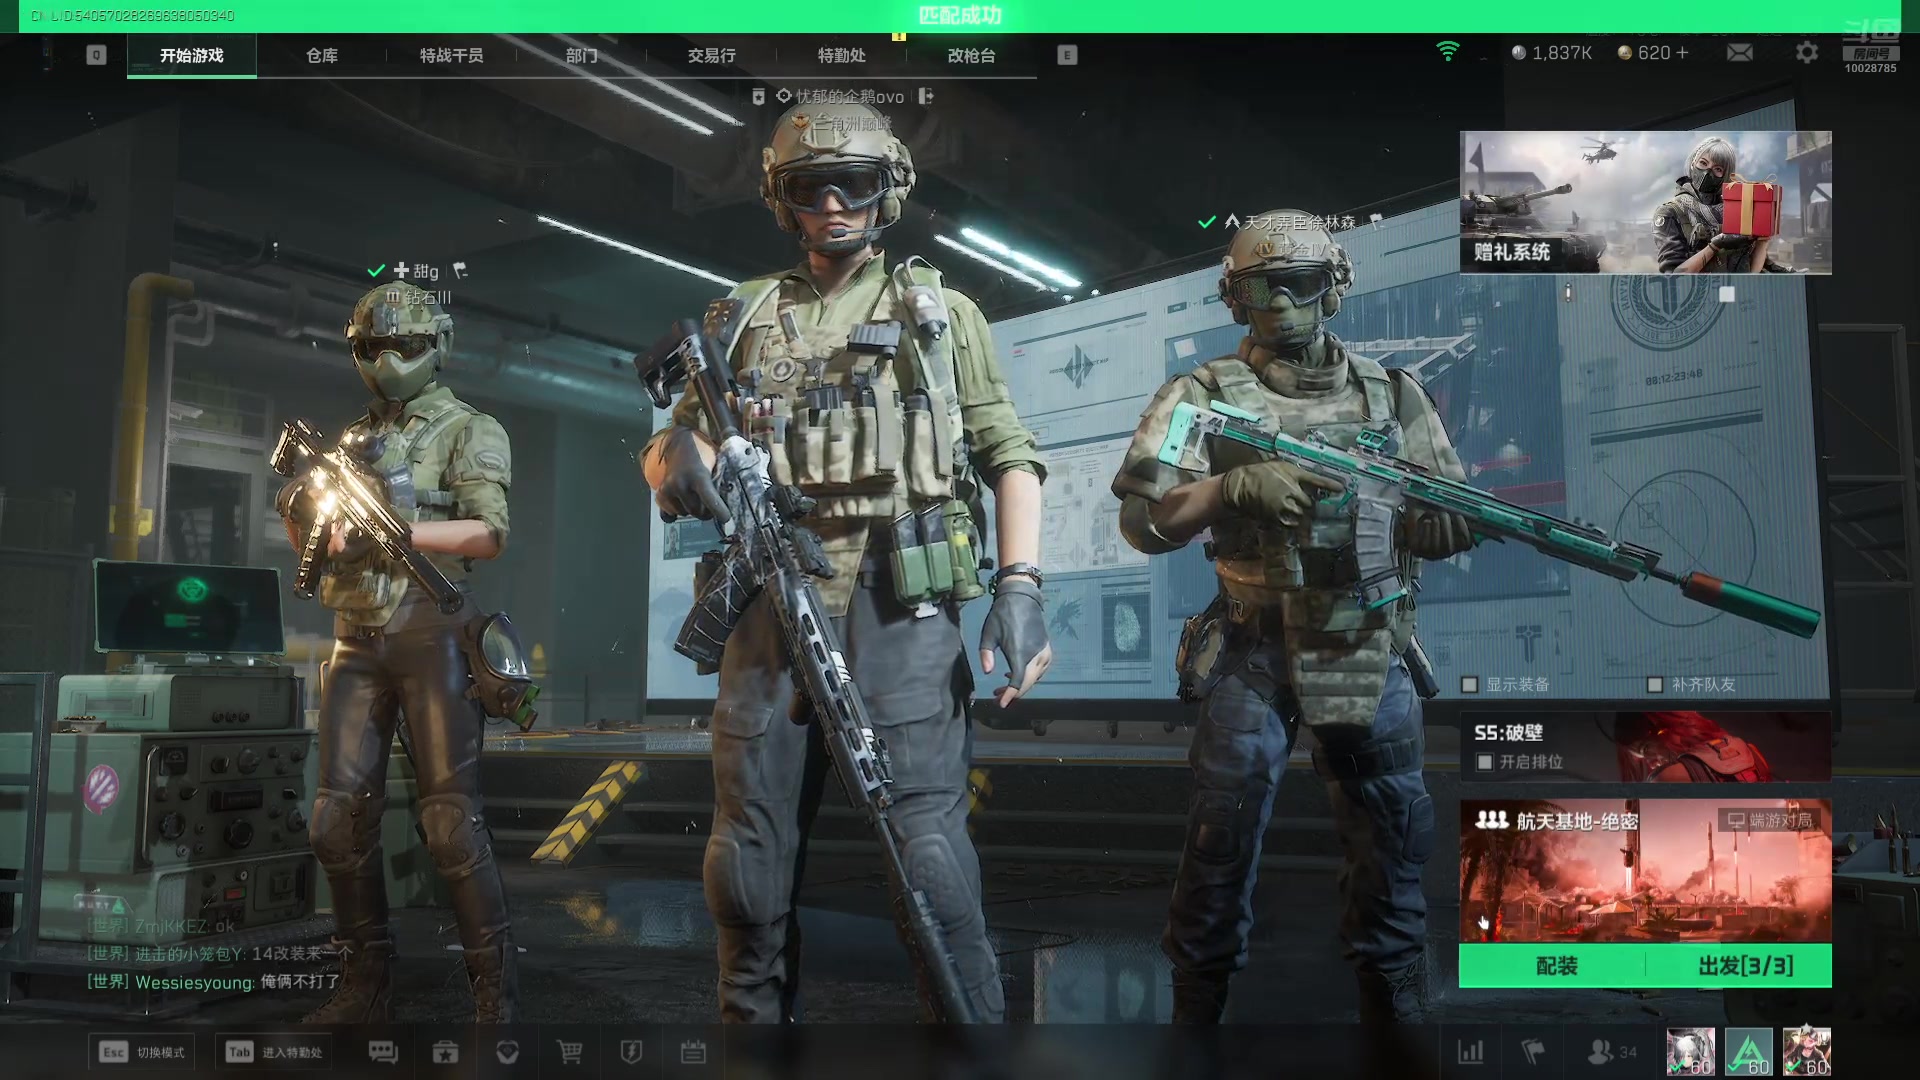This screenshot has height=1080, width=1920.
Task: Open the bar chart statistics icon
Action: click(1471, 1052)
